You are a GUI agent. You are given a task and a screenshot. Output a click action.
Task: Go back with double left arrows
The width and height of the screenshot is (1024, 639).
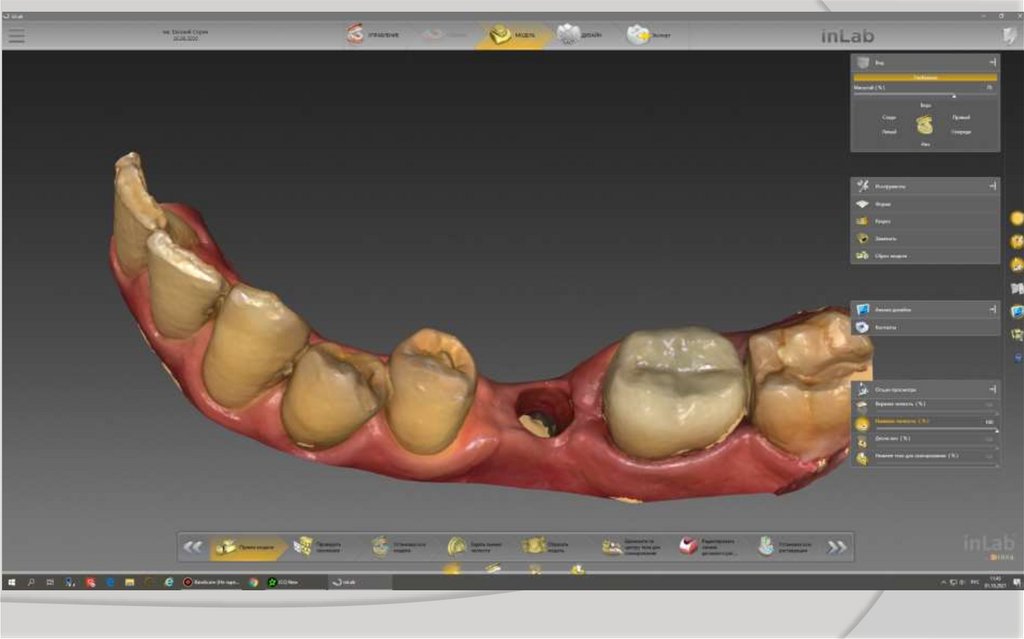tap(193, 547)
